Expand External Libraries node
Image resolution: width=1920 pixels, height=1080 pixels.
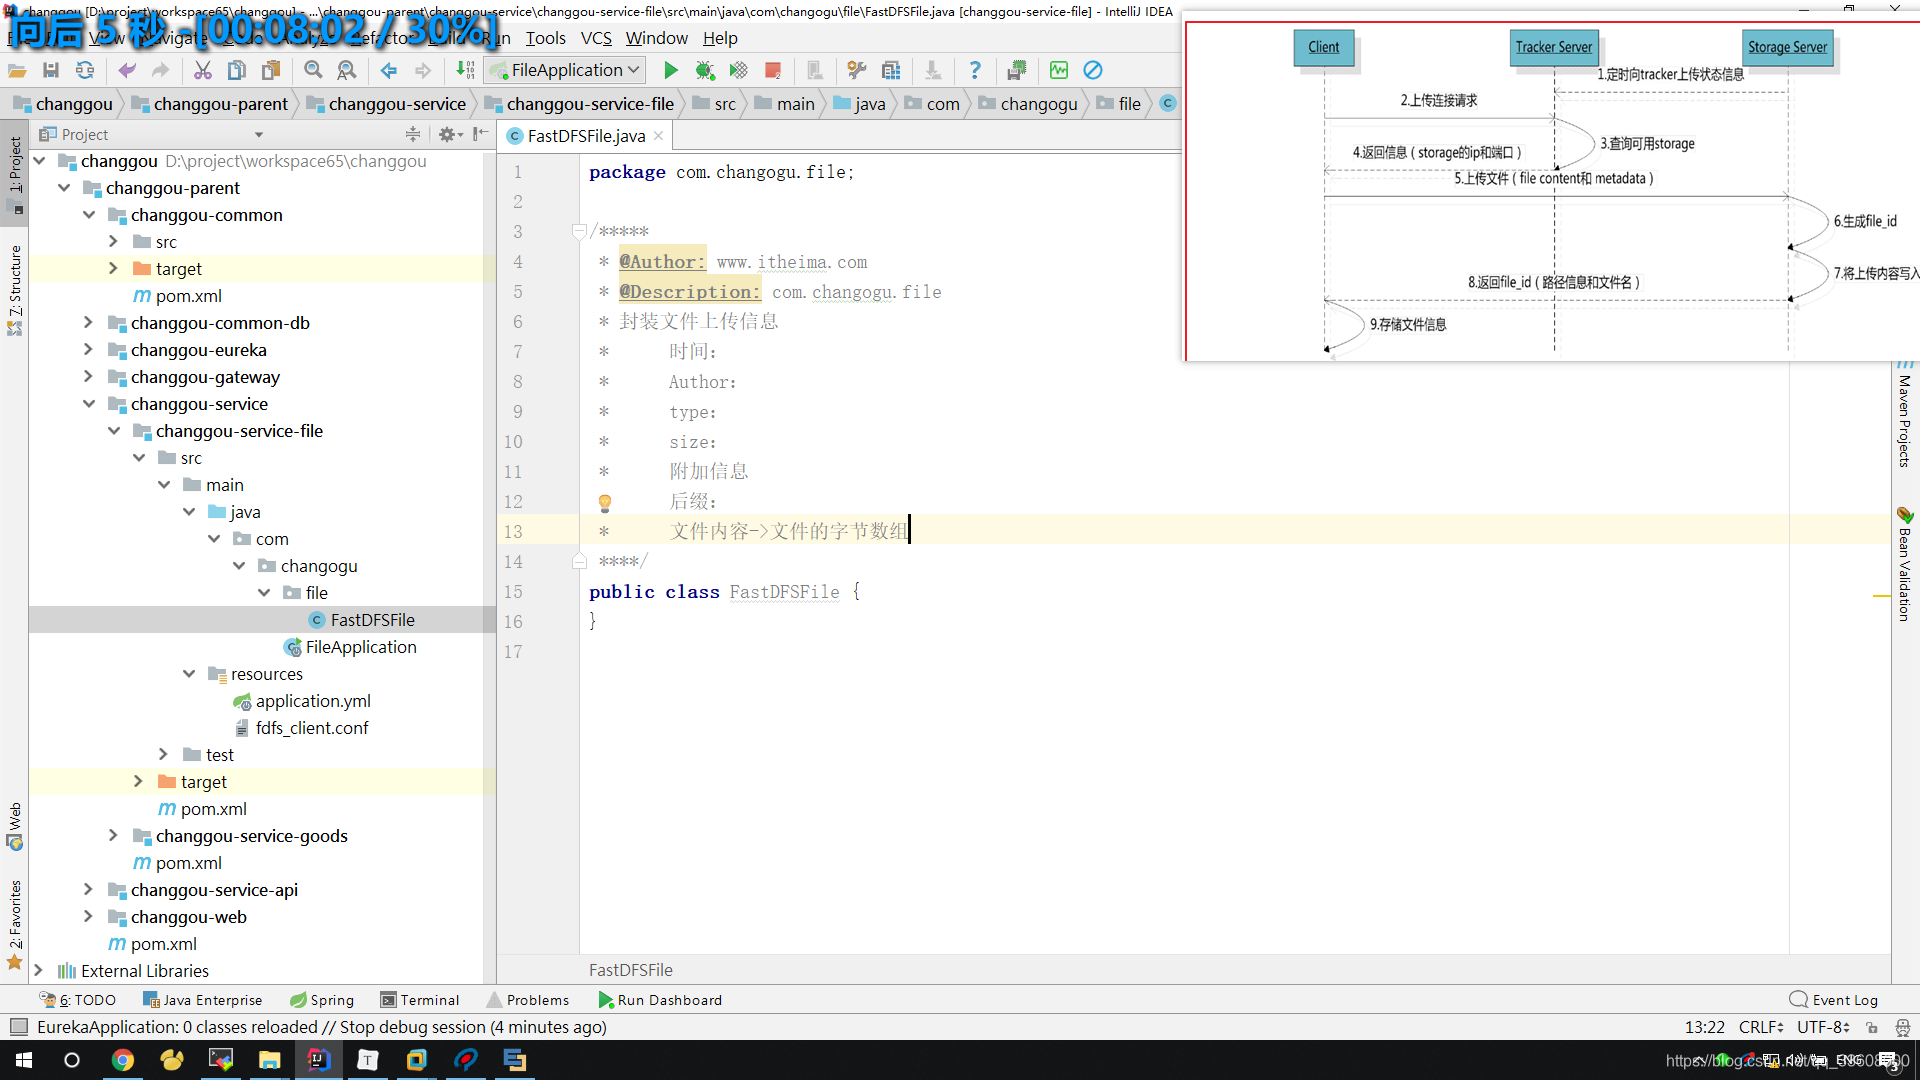pyautogui.click(x=39, y=971)
